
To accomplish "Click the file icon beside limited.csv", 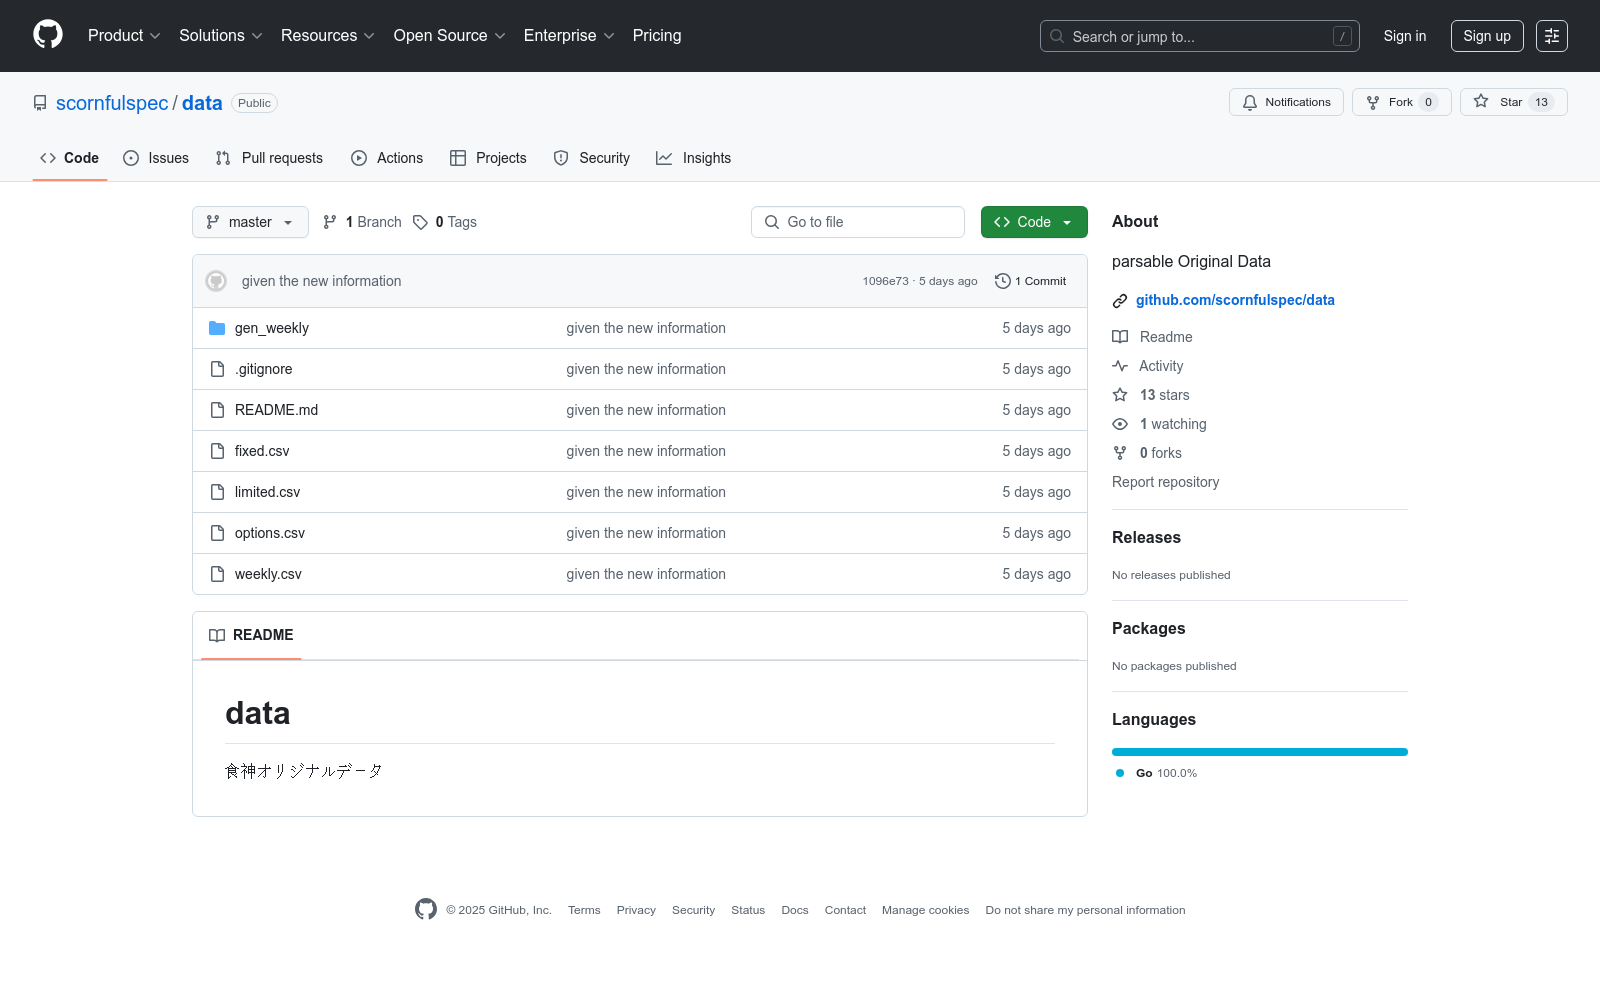I will point(217,492).
